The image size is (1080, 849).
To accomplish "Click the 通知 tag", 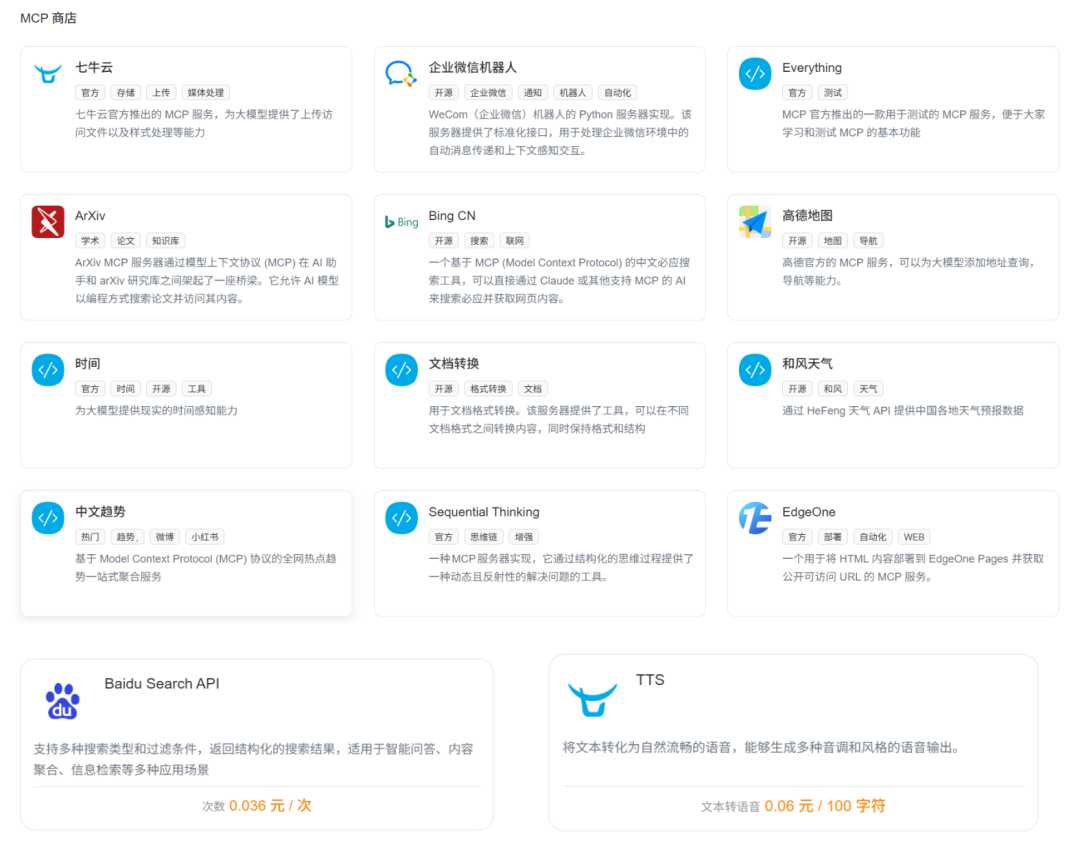I will click(533, 93).
